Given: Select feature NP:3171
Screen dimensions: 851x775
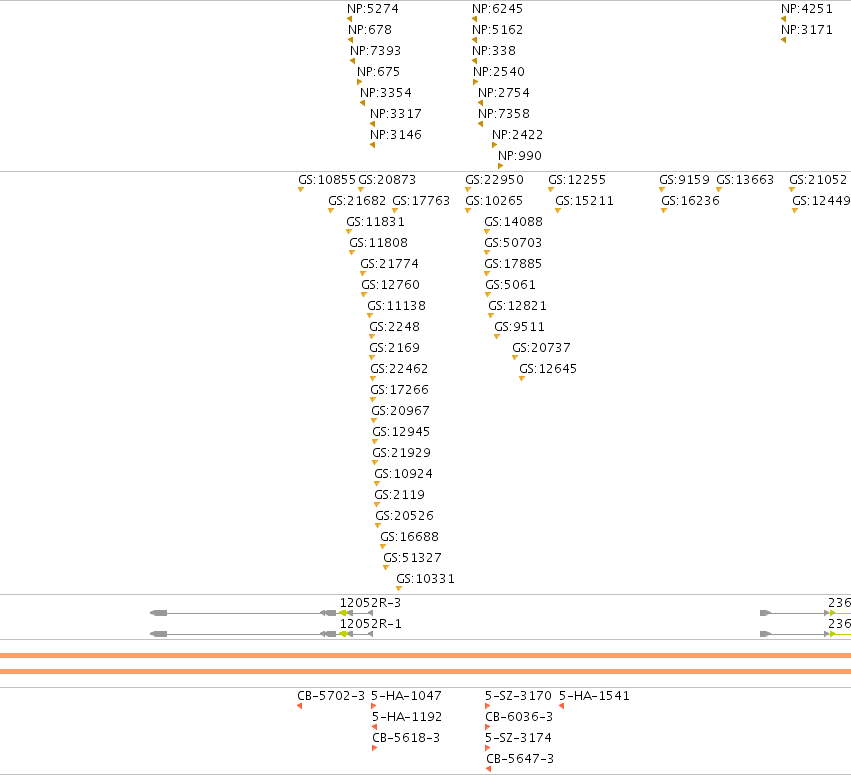Looking at the screenshot, I should (x=807, y=30).
